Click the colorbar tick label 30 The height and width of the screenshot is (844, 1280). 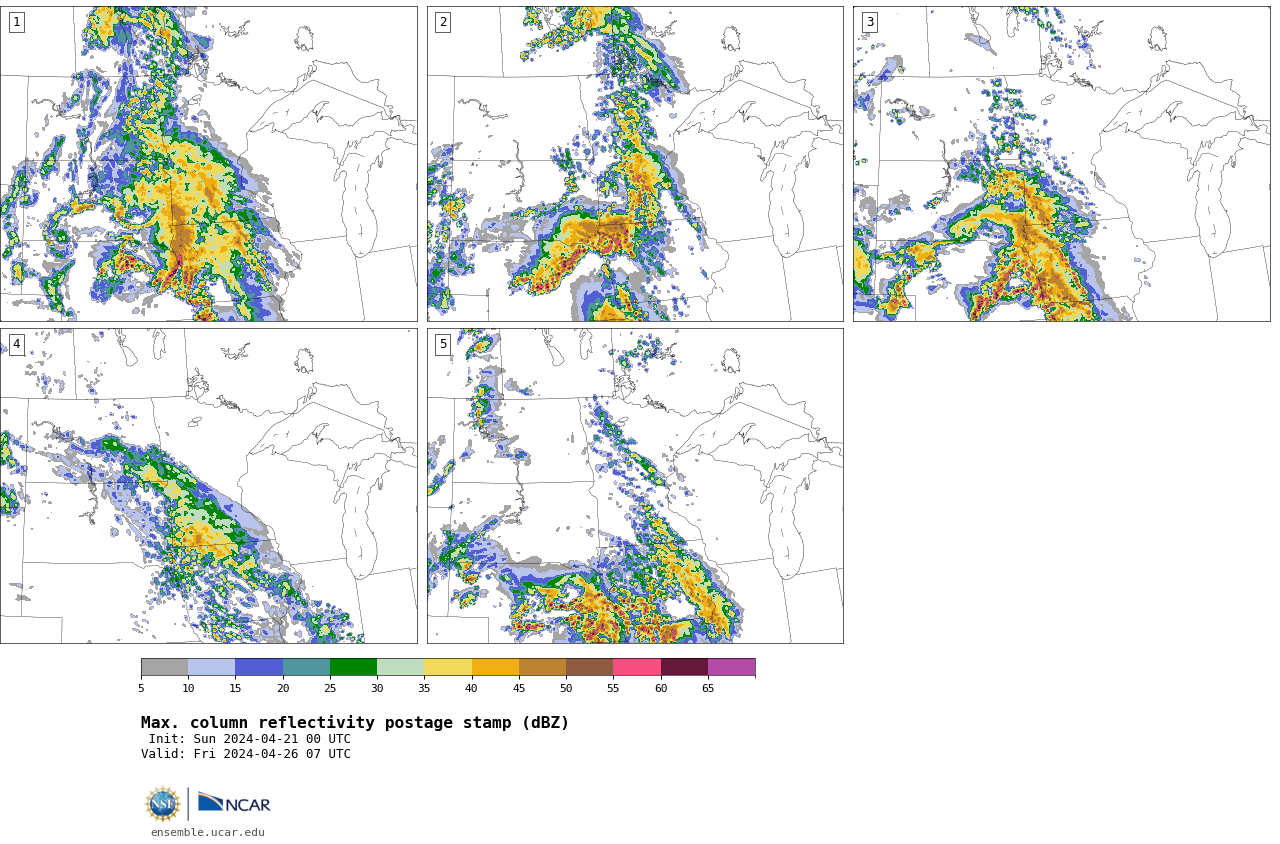tap(377, 688)
